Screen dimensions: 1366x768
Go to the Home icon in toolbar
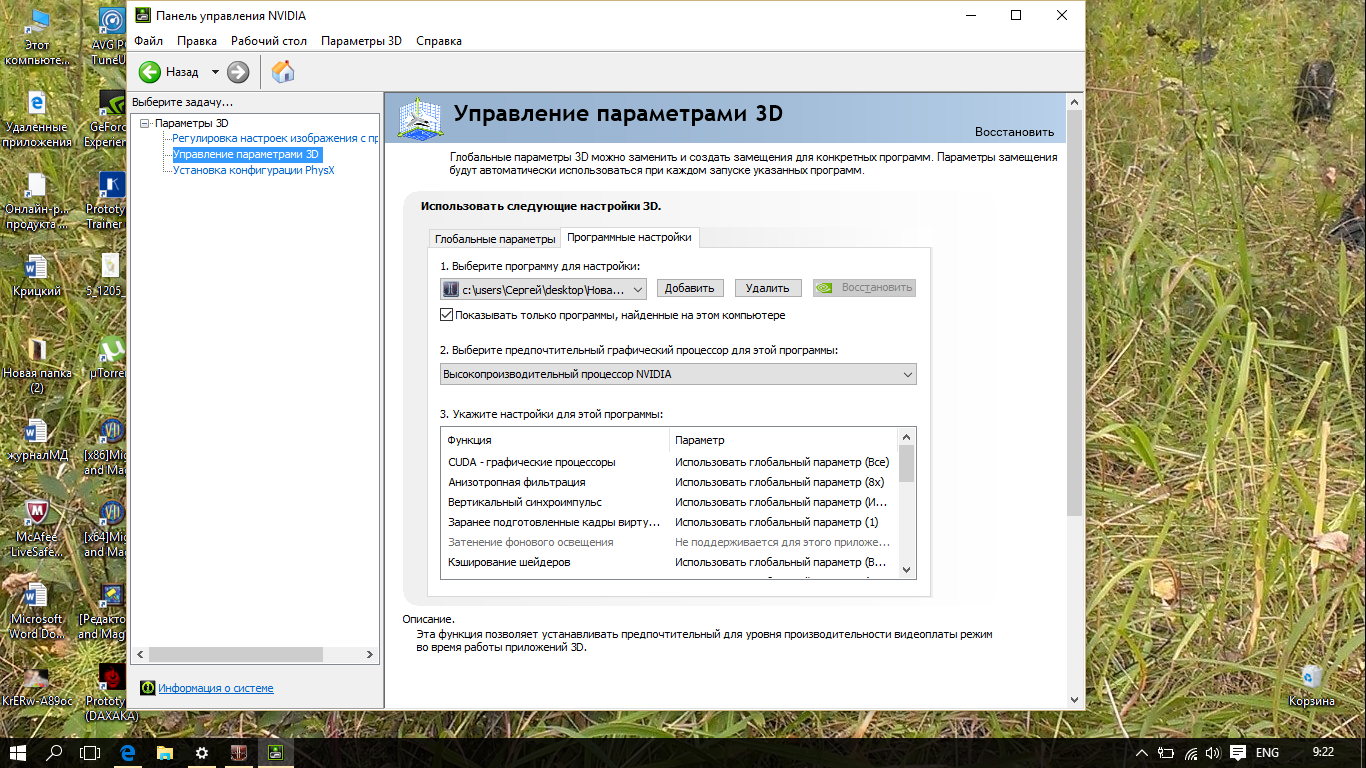(283, 72)
